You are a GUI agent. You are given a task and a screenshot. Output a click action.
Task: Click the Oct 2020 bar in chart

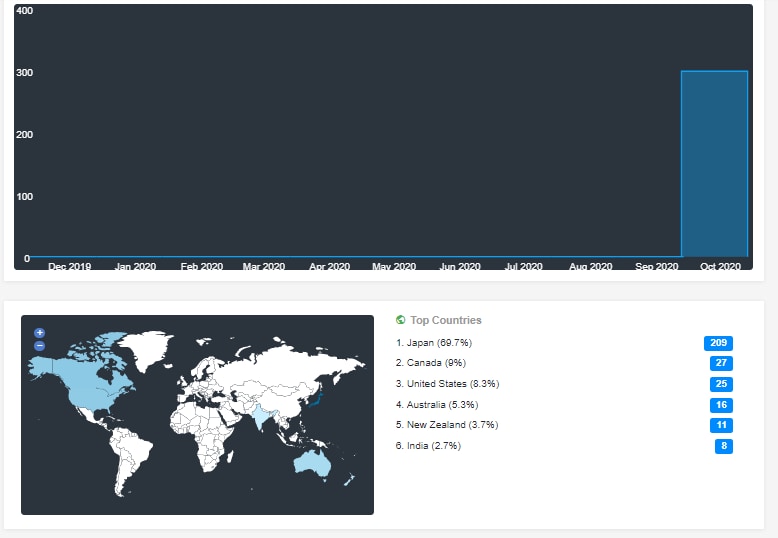click(714, 164)
